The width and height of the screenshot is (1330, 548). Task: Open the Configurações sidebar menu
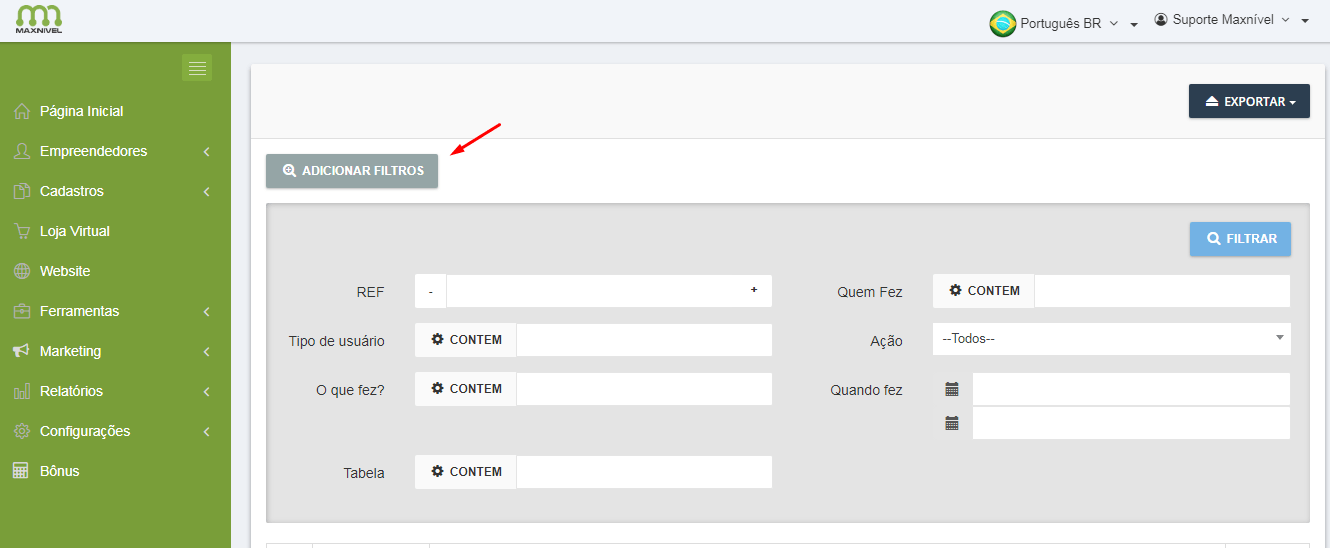point(85,431)
